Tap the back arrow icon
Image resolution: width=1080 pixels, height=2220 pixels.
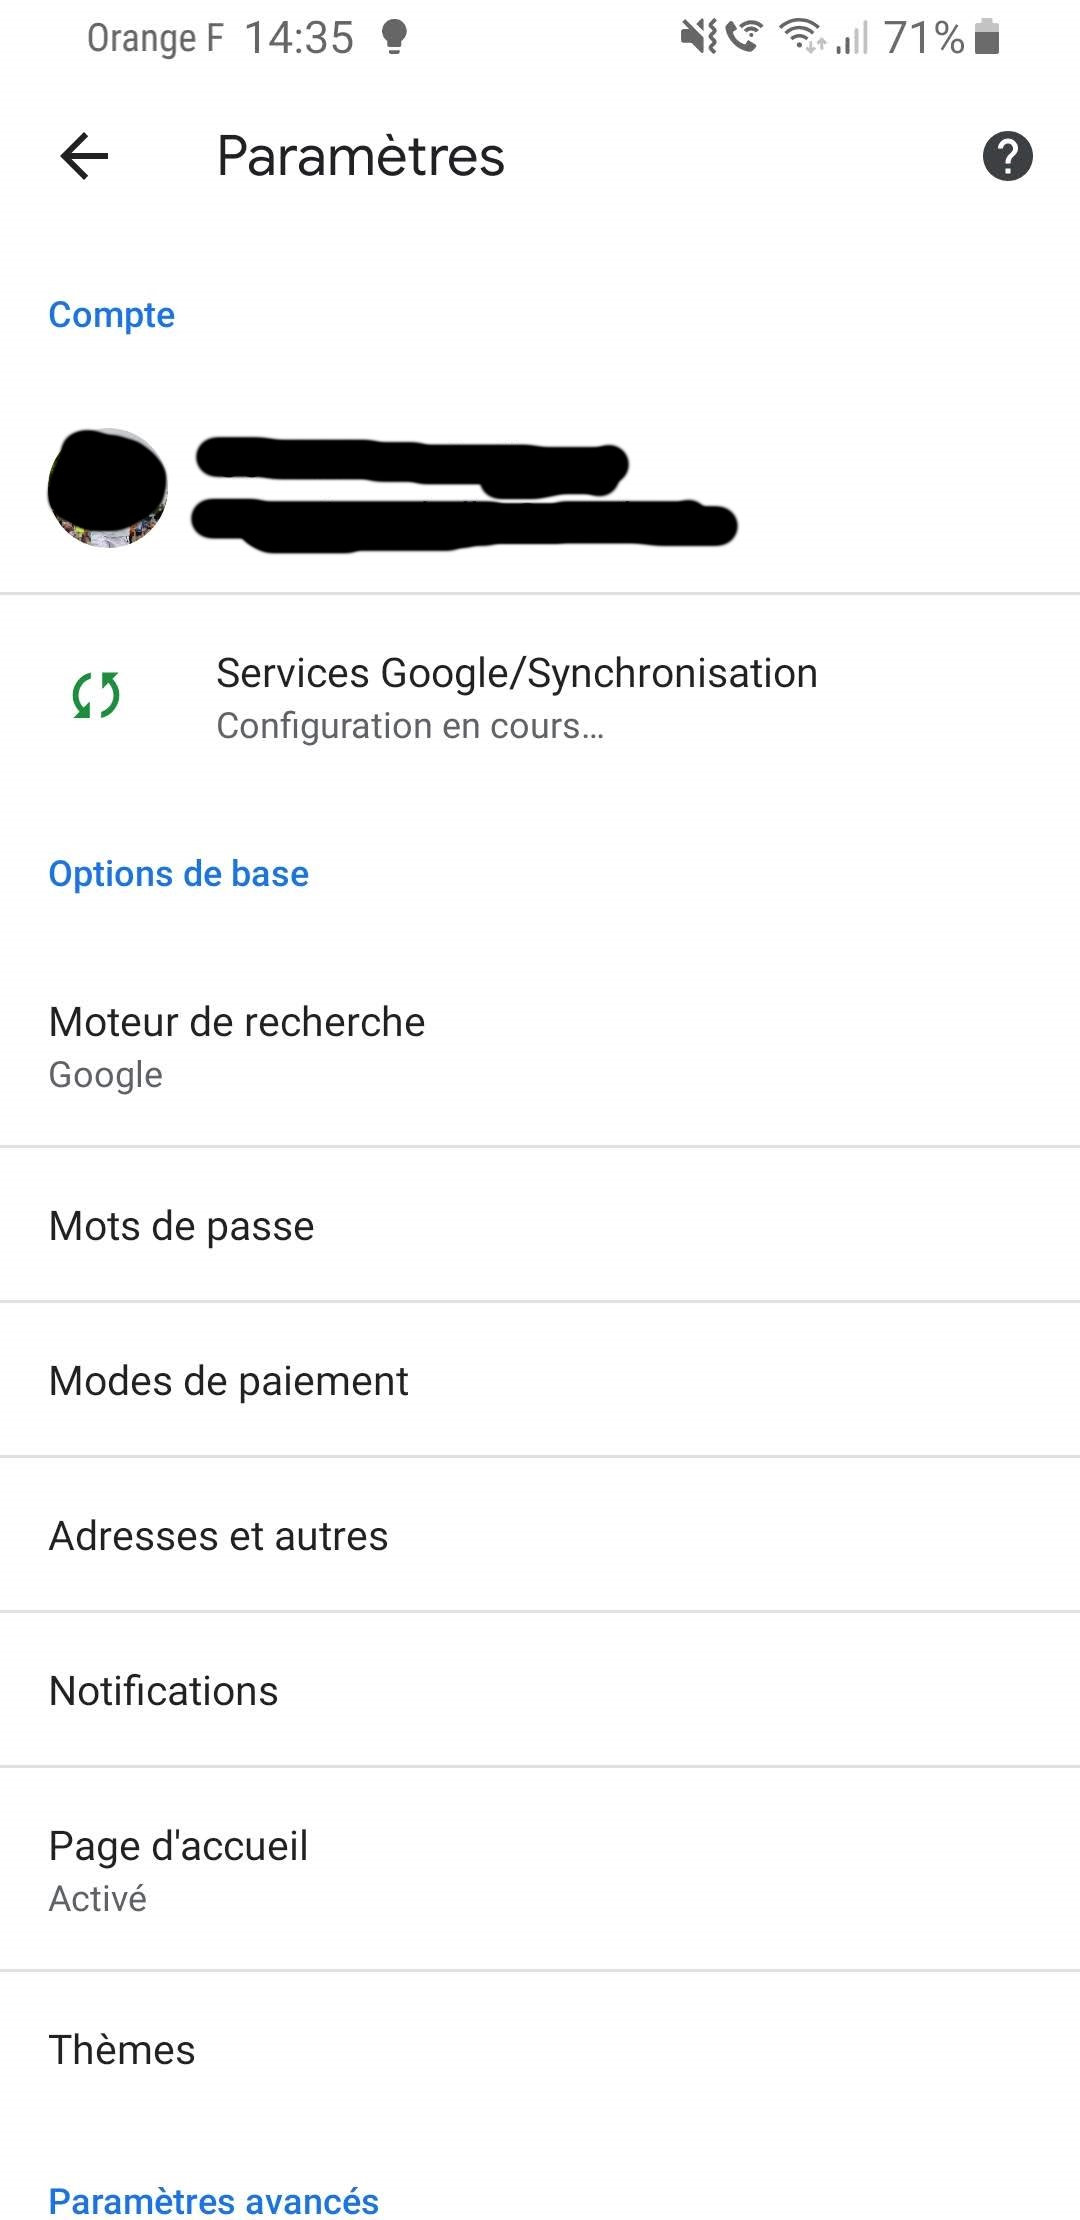[84, 157]
